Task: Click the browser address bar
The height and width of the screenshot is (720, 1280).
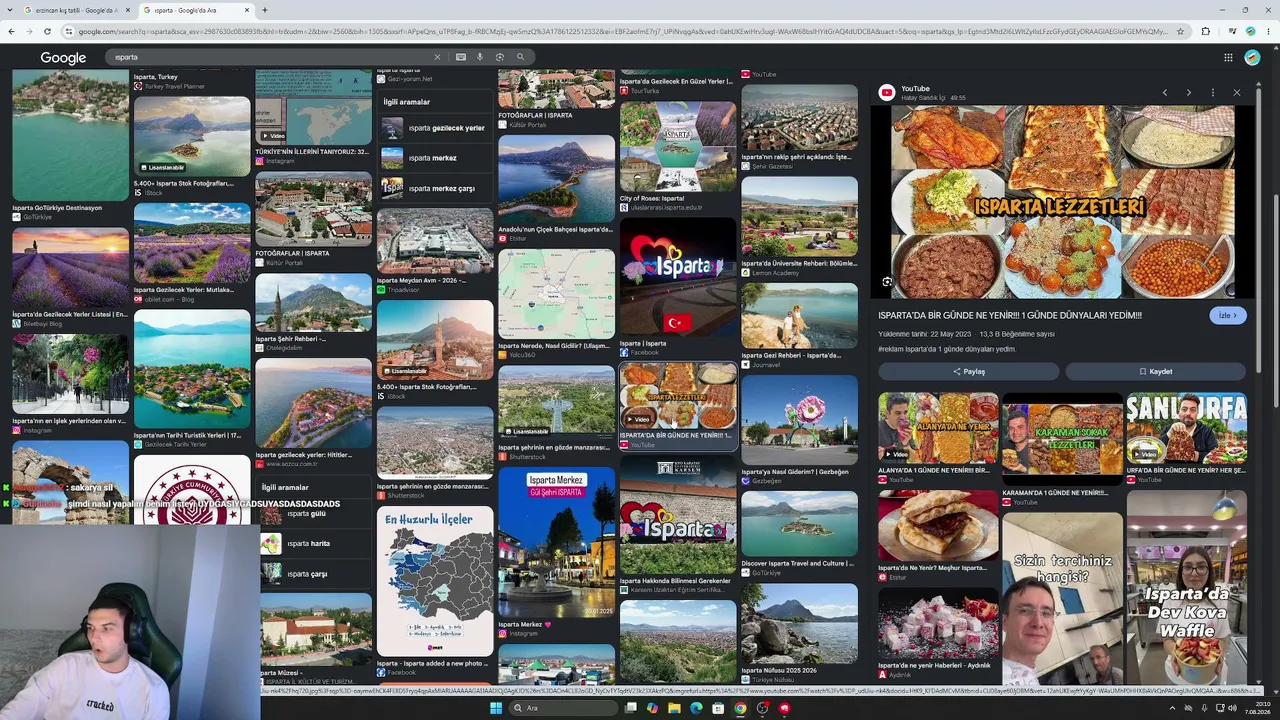Action: pyautogui.click(x=625, y=31)
